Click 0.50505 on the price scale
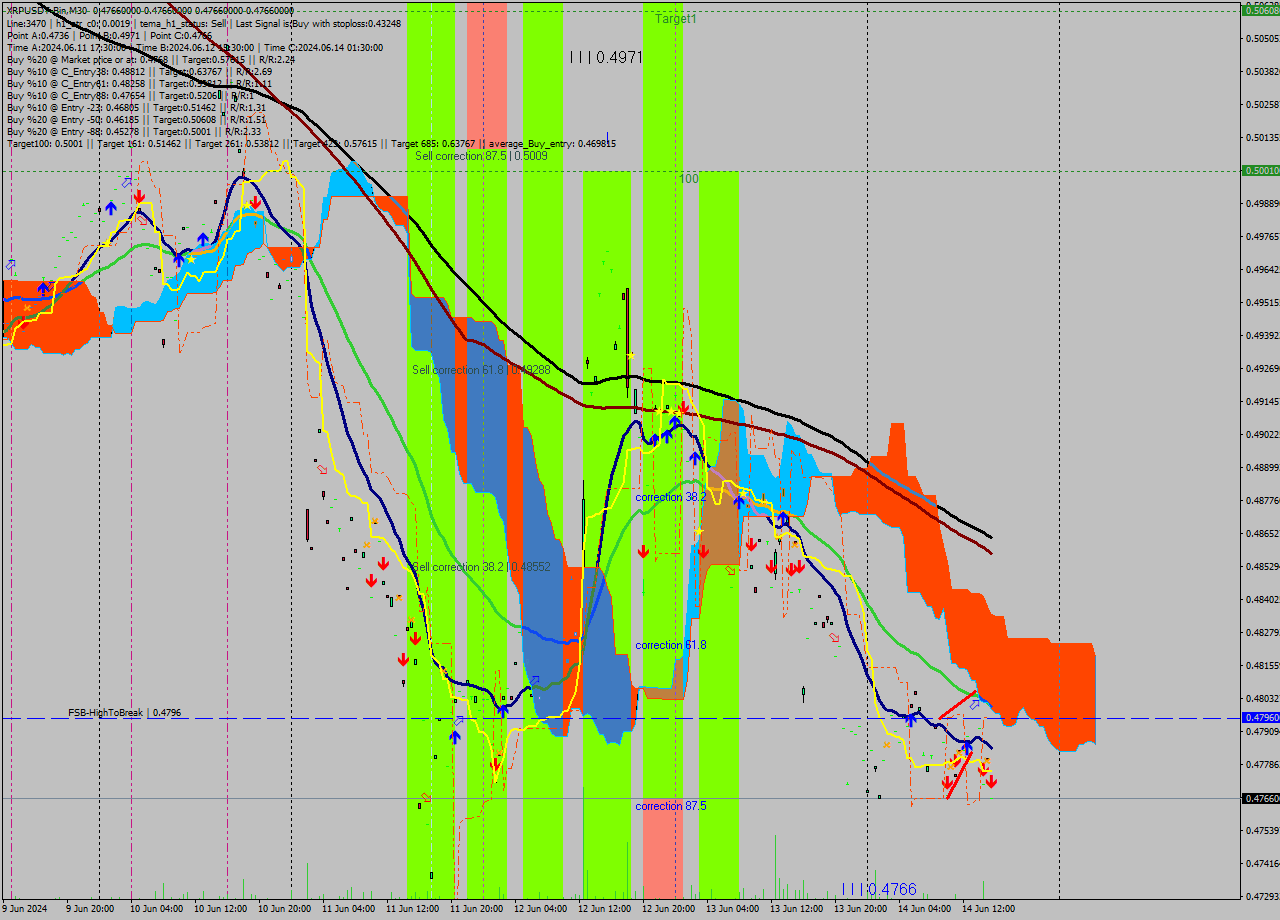The width and height of the screenshot is (1280, 920). click(x=1262, y=39)
